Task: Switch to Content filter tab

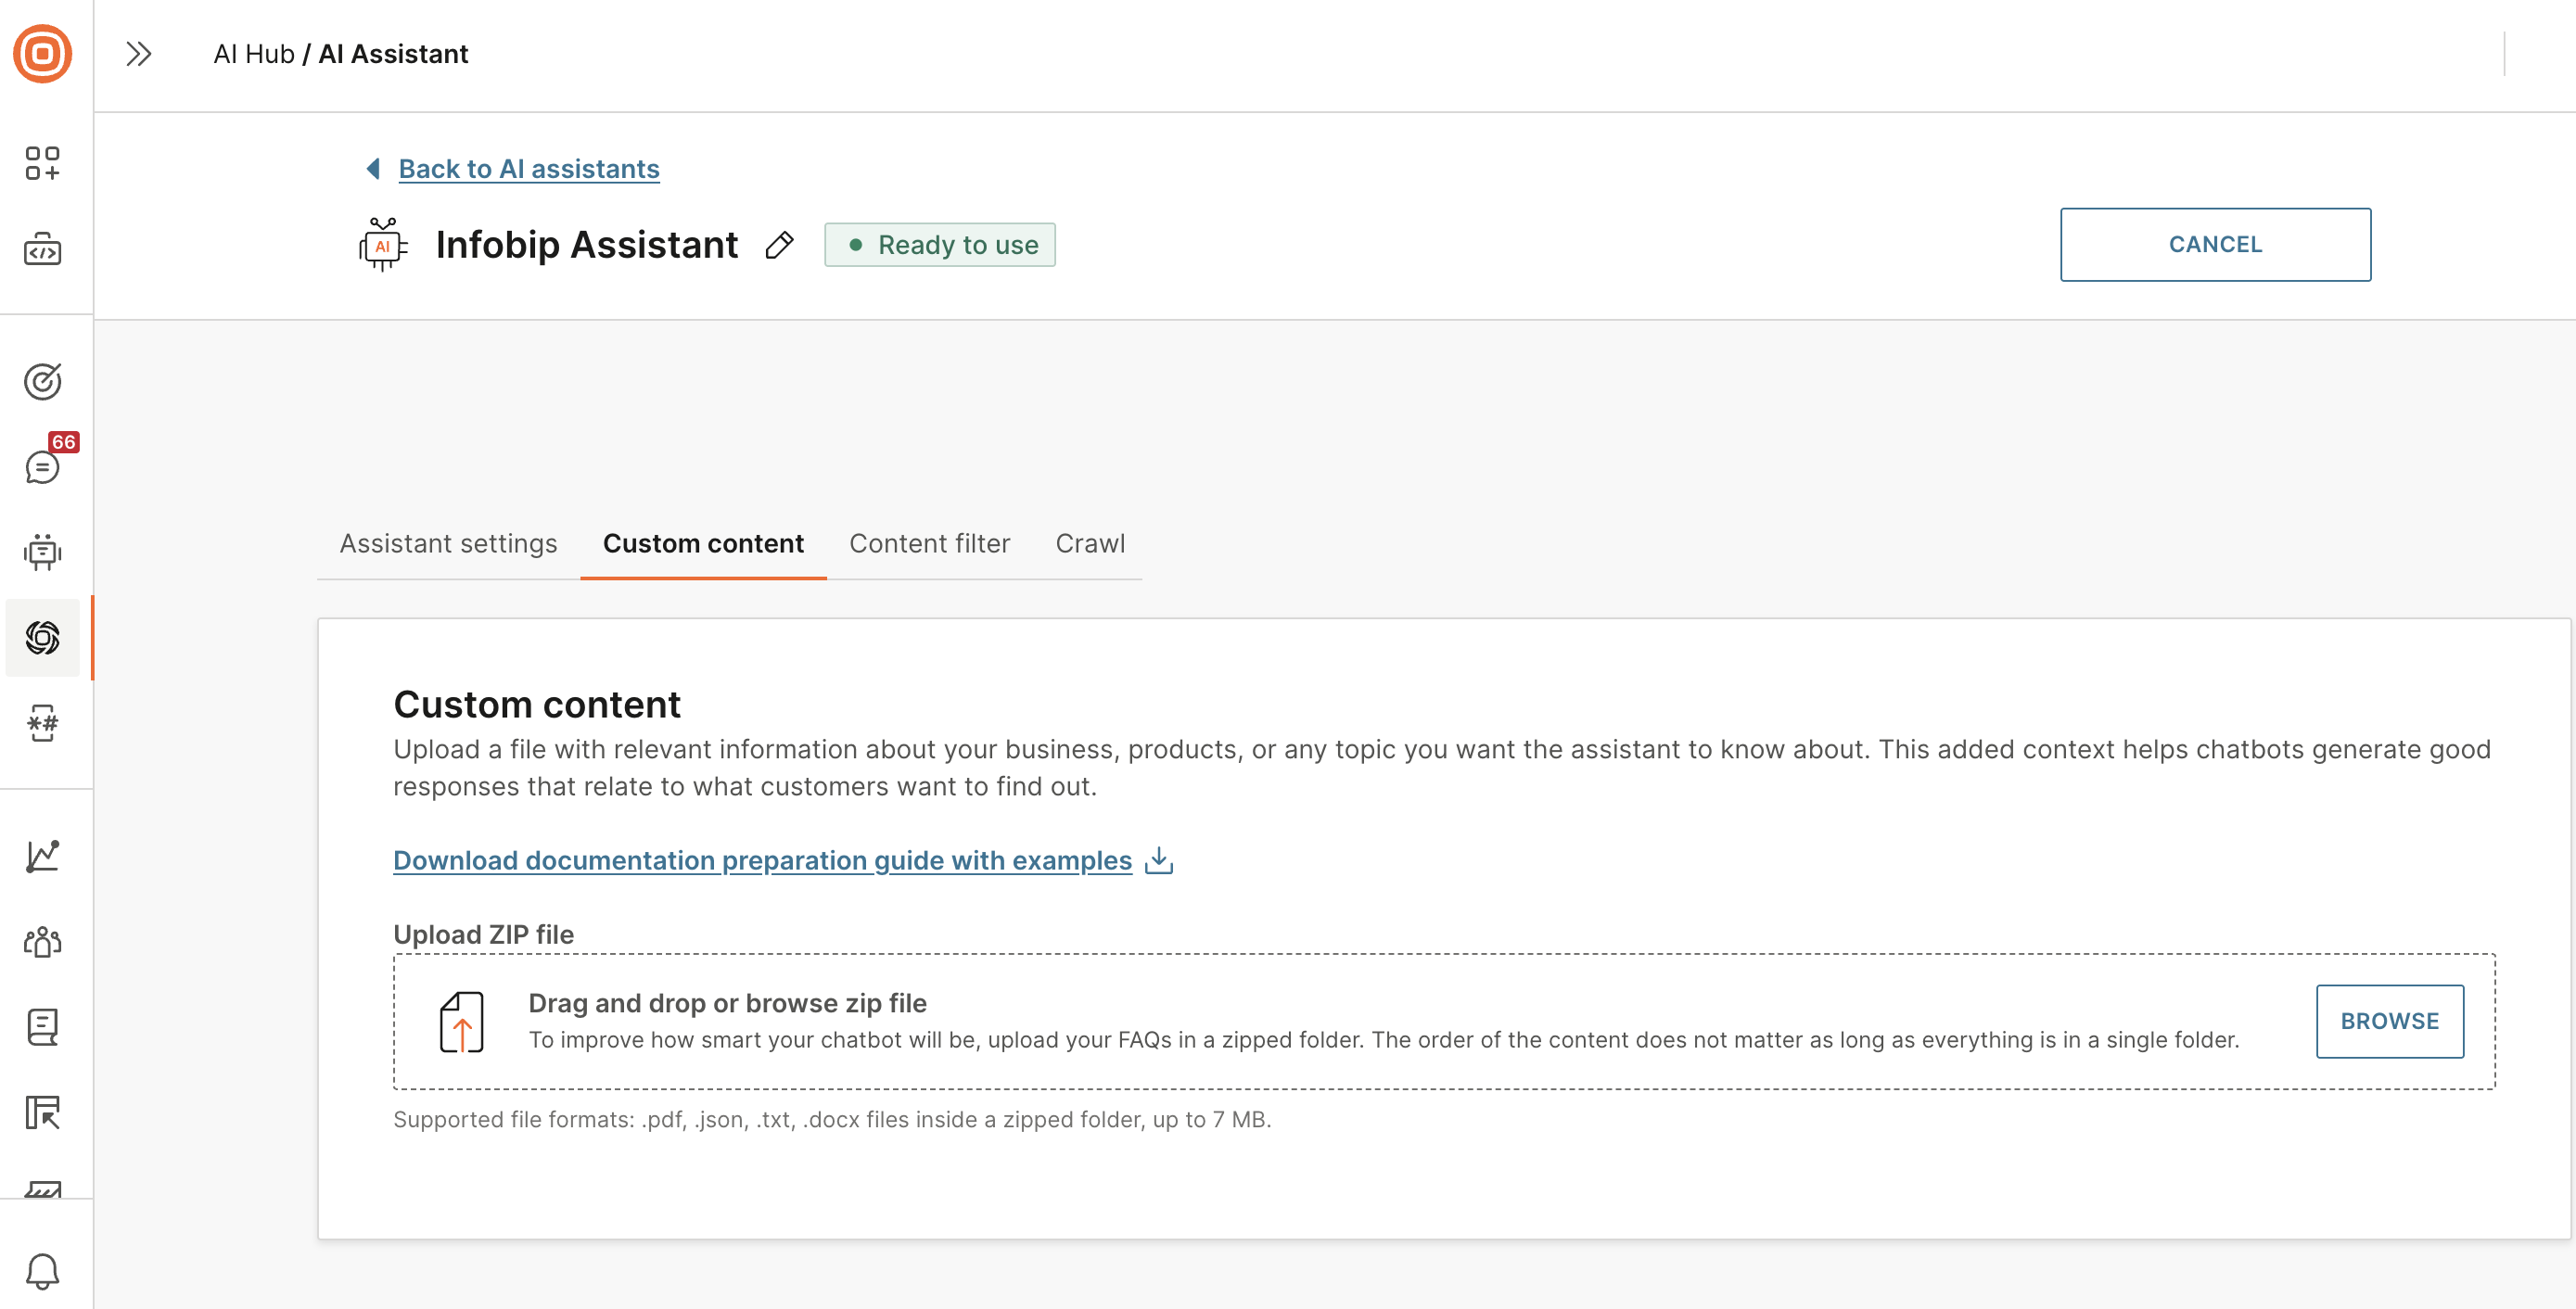Action: pyautogui.click(x=929, y=543)
